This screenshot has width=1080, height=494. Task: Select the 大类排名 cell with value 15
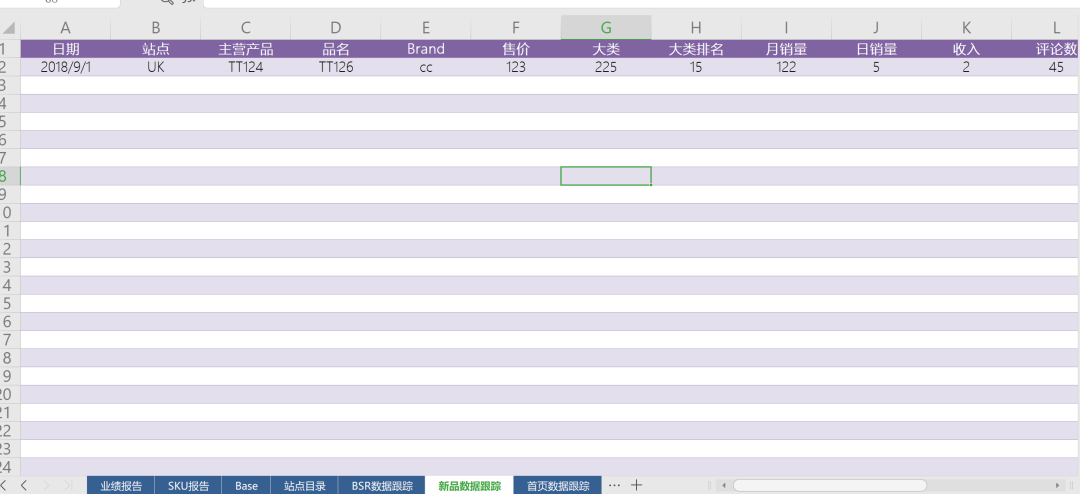pos(696,67)
